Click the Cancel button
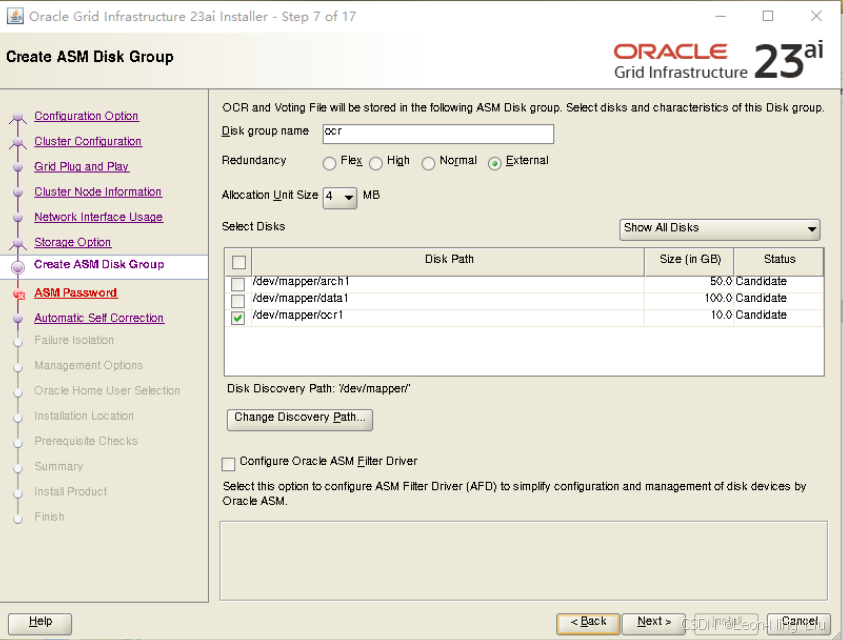The height and width of the screenshot is (640, 843). [799, 623]
